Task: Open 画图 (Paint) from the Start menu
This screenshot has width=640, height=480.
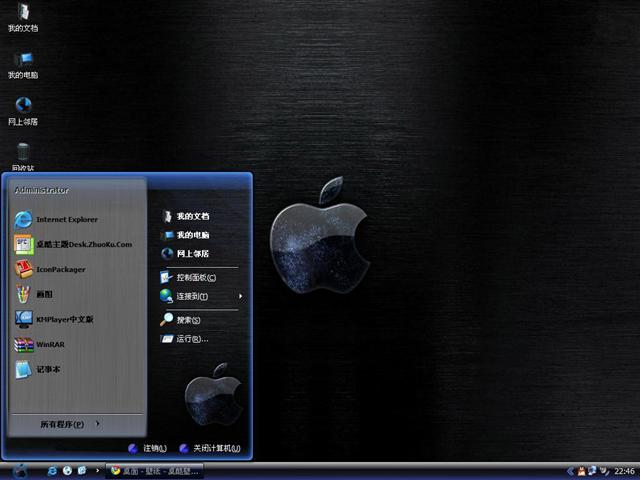Action: pyautogui.click(x=44, y=294)
